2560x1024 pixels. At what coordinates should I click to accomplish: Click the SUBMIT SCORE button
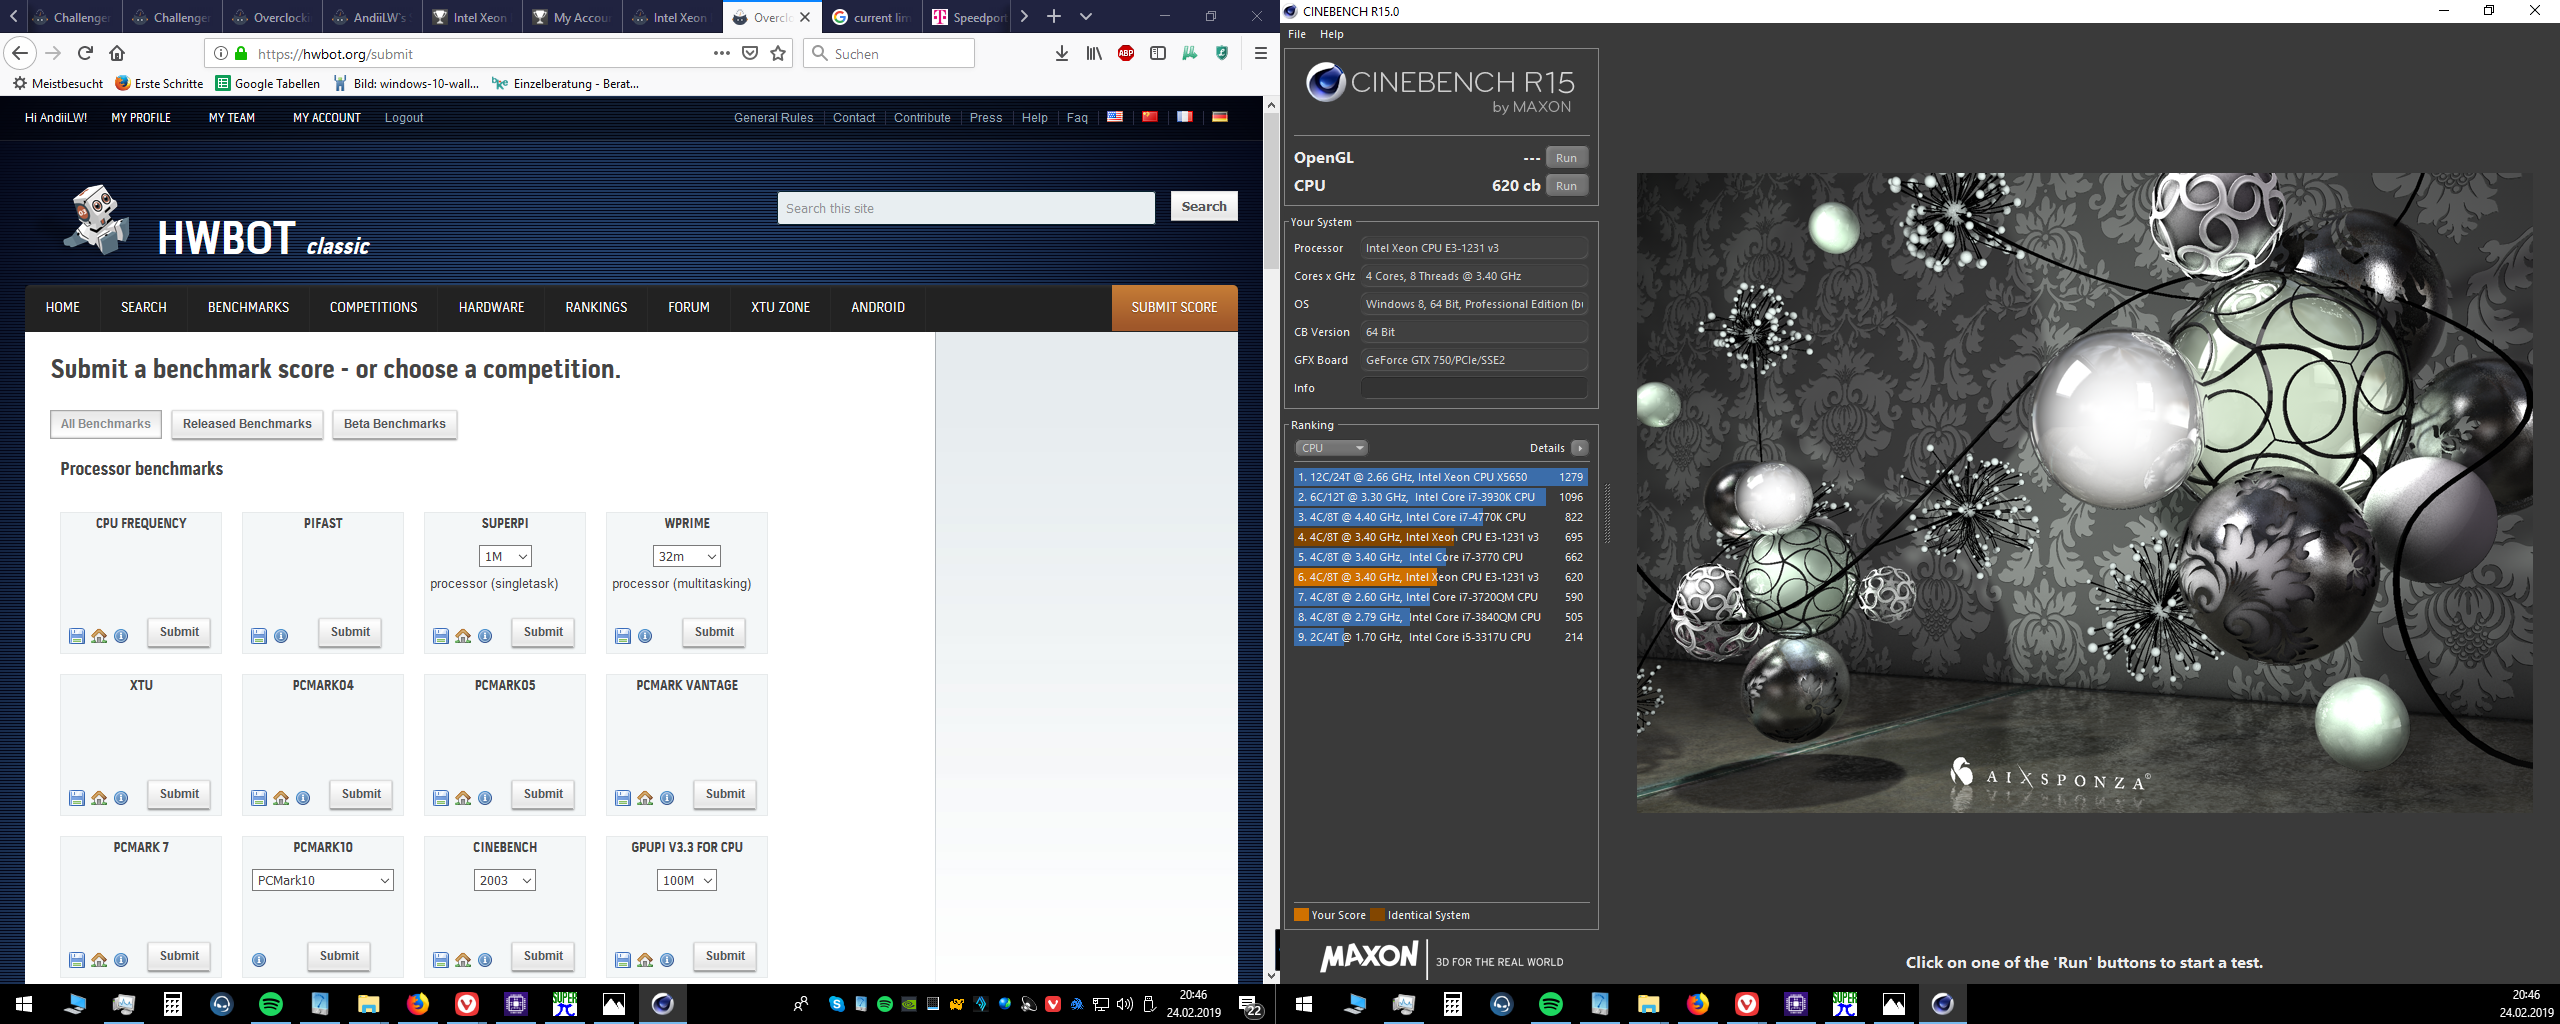(1174, 307)
